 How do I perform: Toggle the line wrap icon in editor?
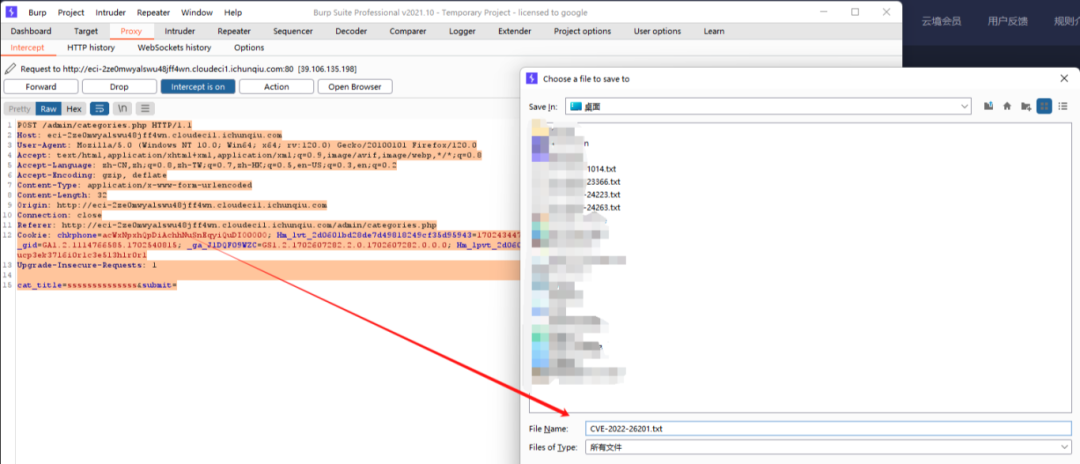tap(99, 108)
